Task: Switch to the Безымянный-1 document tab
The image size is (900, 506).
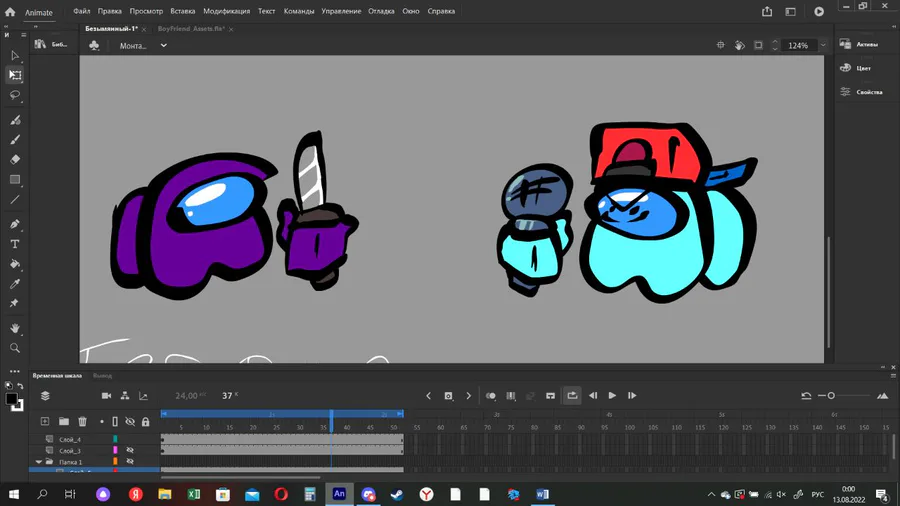Action: tap(111, 29)
